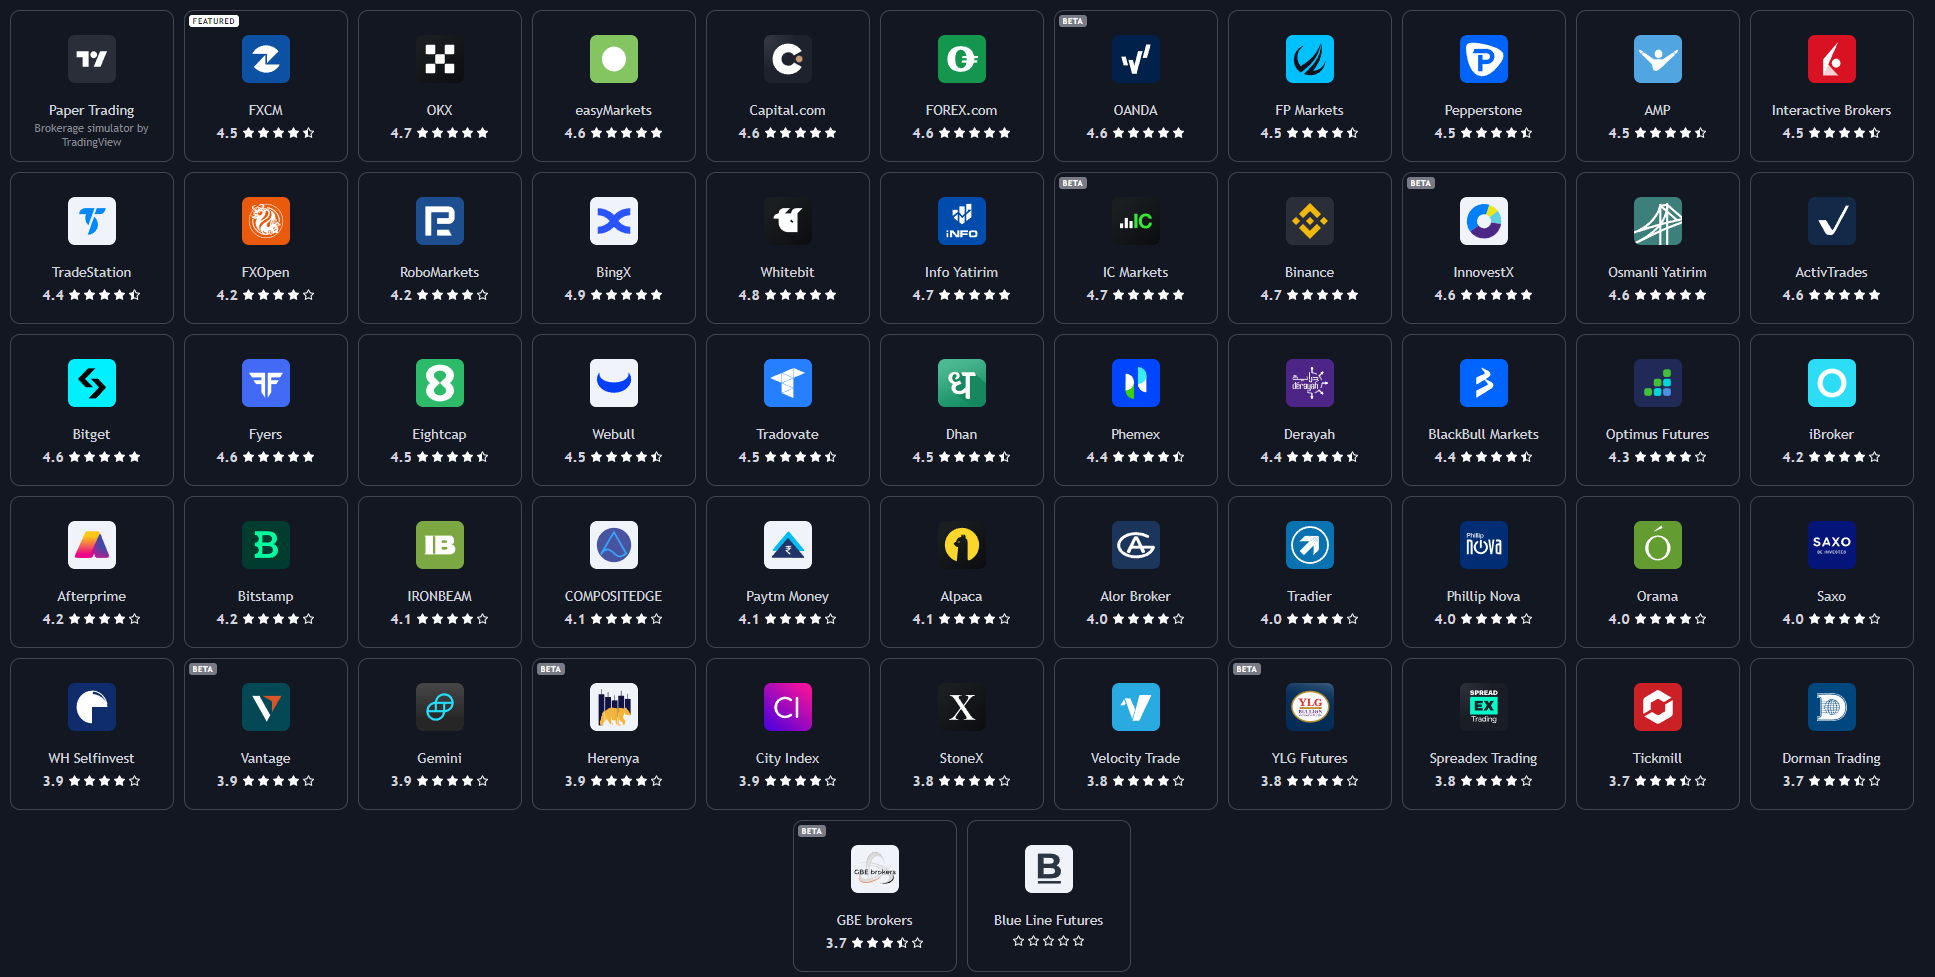Click the BETA badge on GBE brokers card
Screen dimensions: 1935x977
click(x=812, y=831)
